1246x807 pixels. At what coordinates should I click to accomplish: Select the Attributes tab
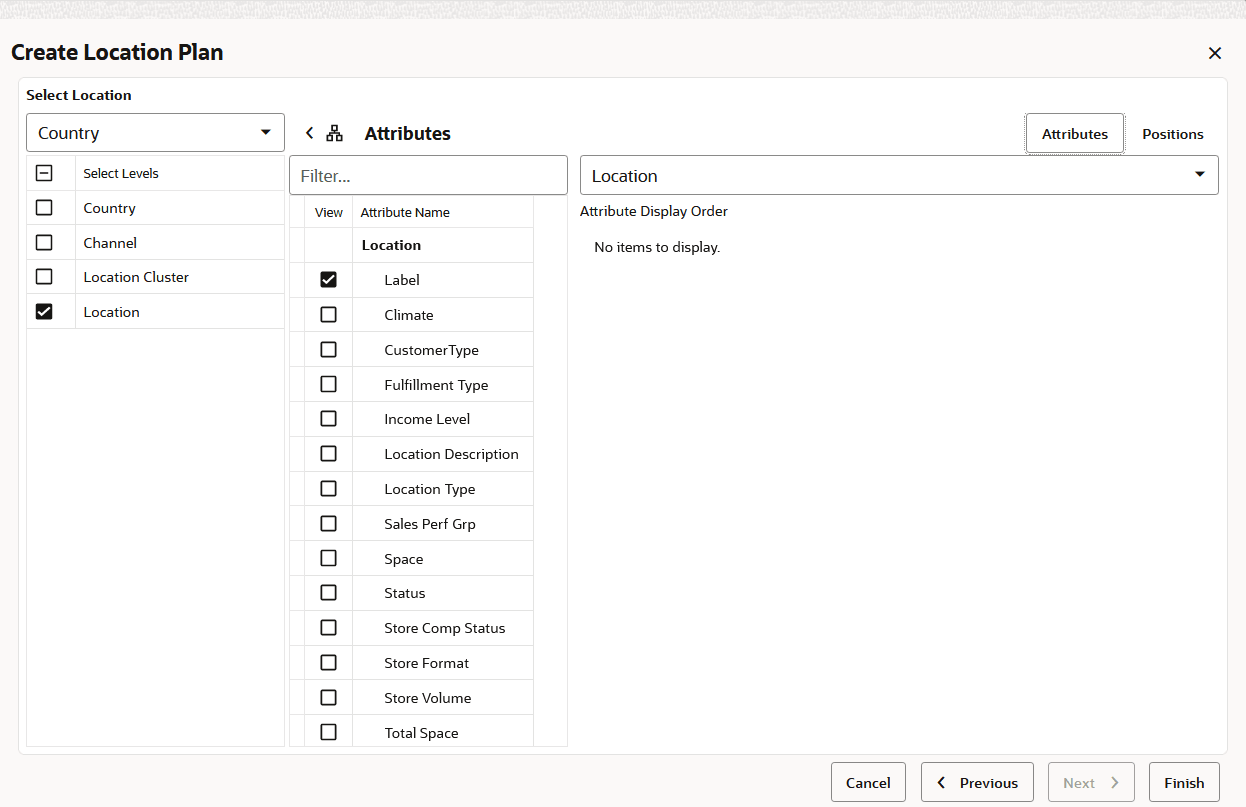[x=1074, y=133]
